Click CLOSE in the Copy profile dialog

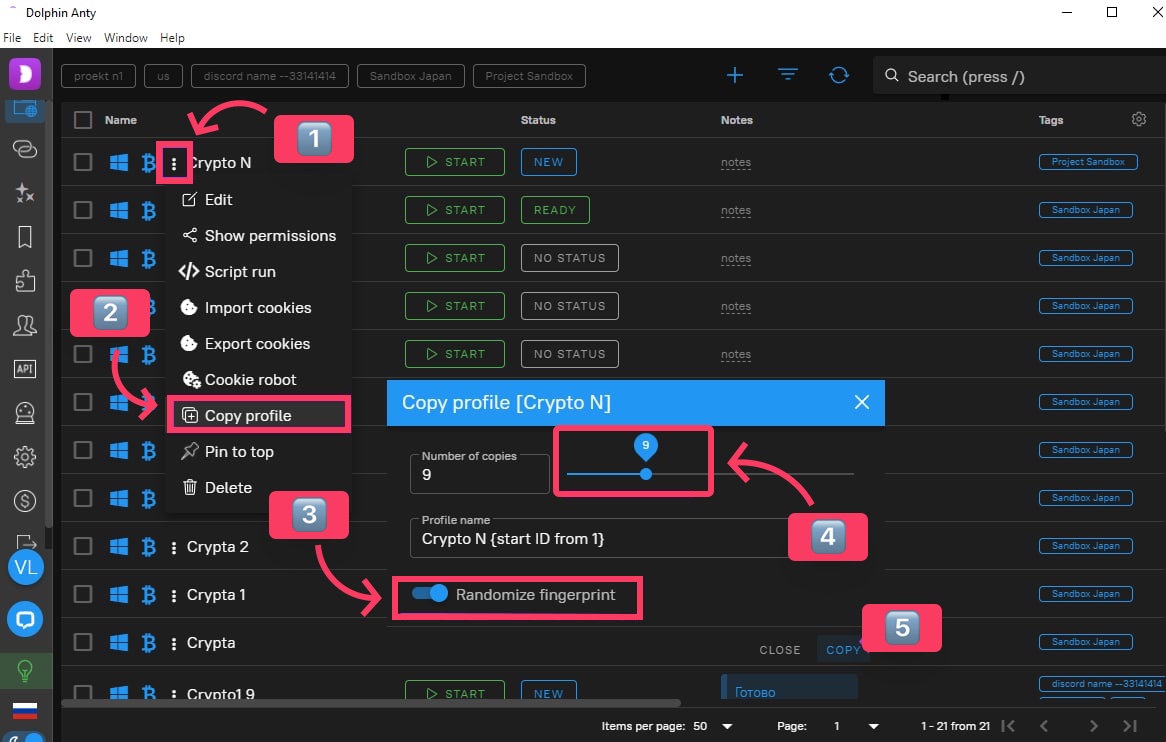(780, 650)
